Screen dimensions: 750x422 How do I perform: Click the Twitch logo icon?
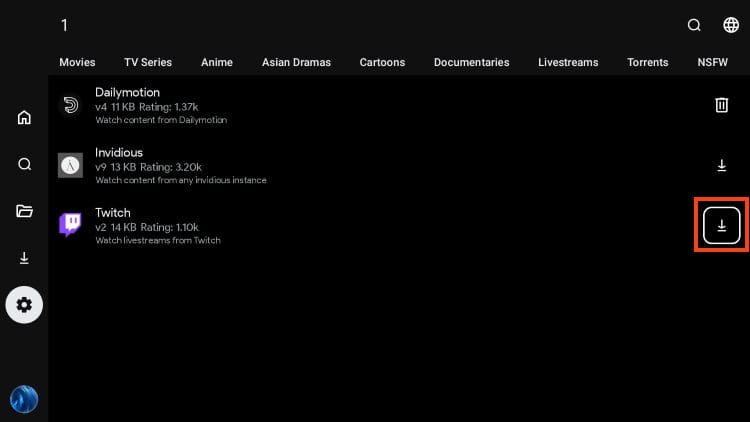click(70, 225)
